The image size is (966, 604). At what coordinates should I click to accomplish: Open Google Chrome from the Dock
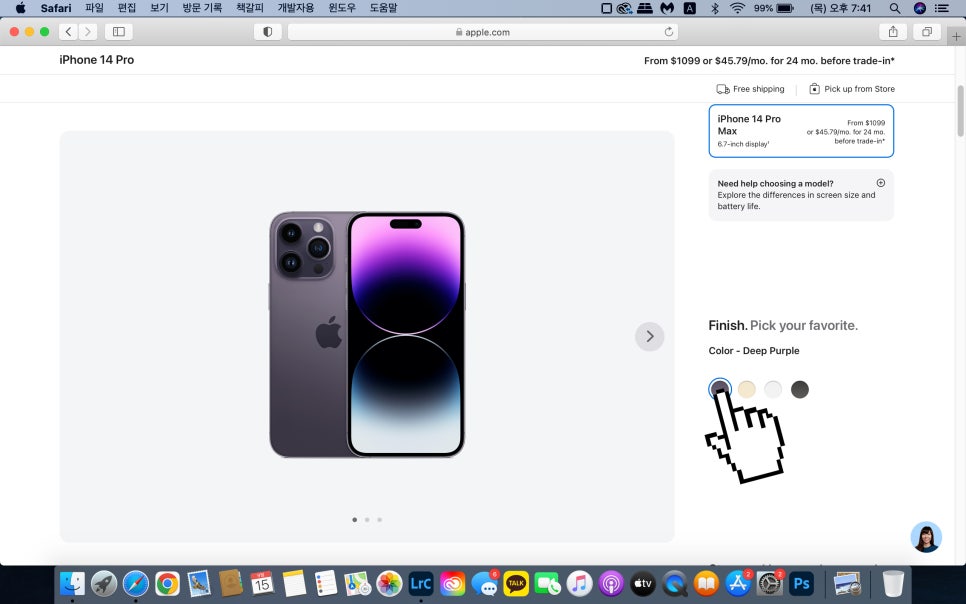[167, 583]
